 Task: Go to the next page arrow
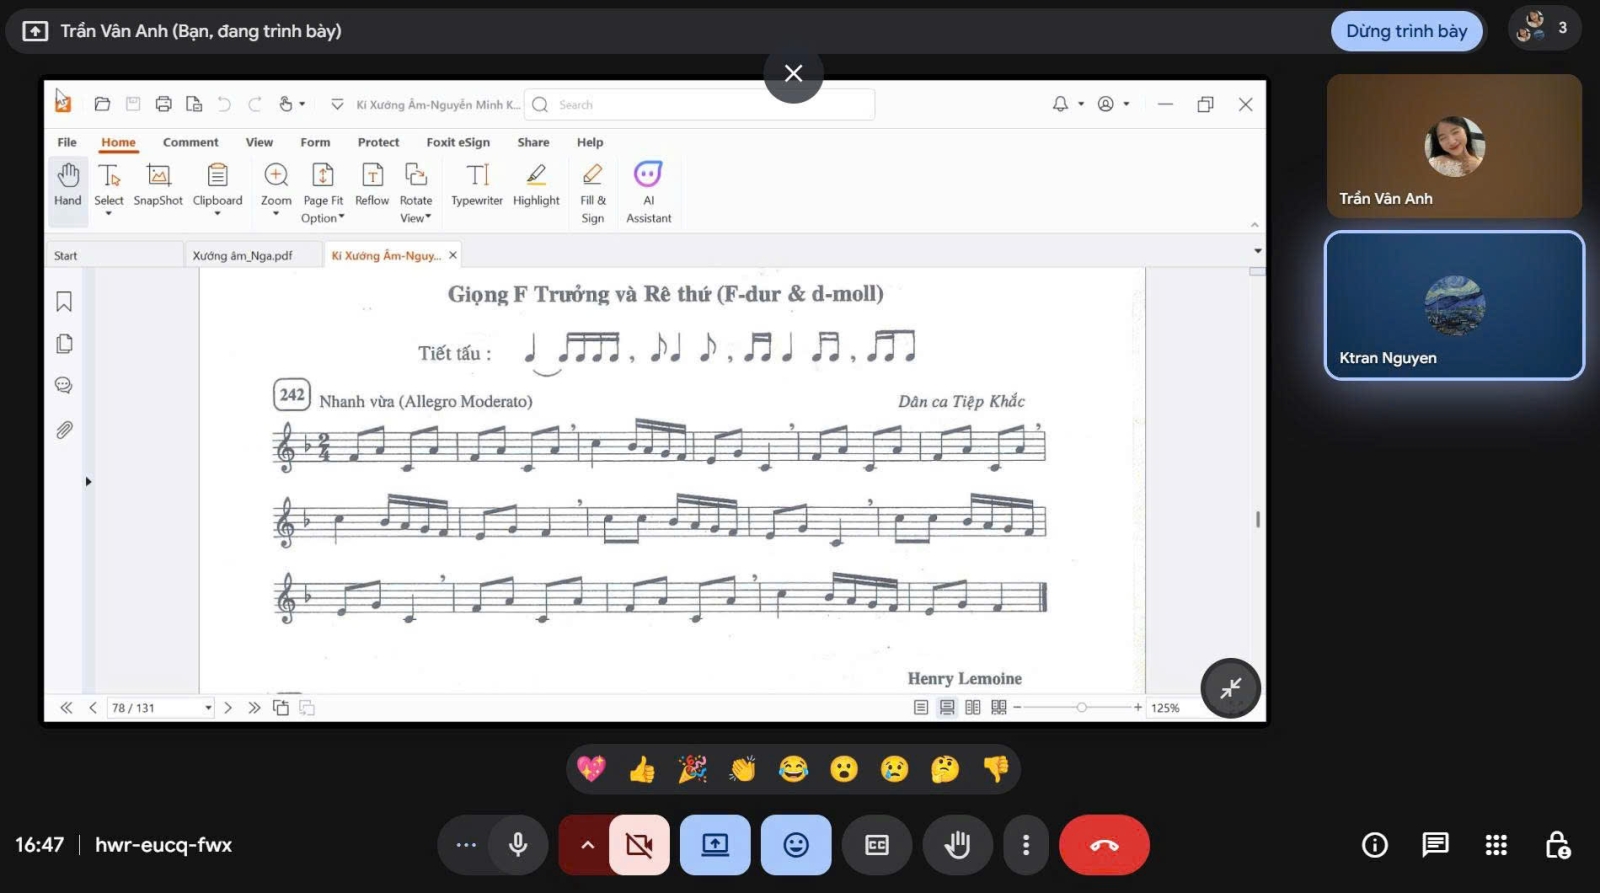228,708
